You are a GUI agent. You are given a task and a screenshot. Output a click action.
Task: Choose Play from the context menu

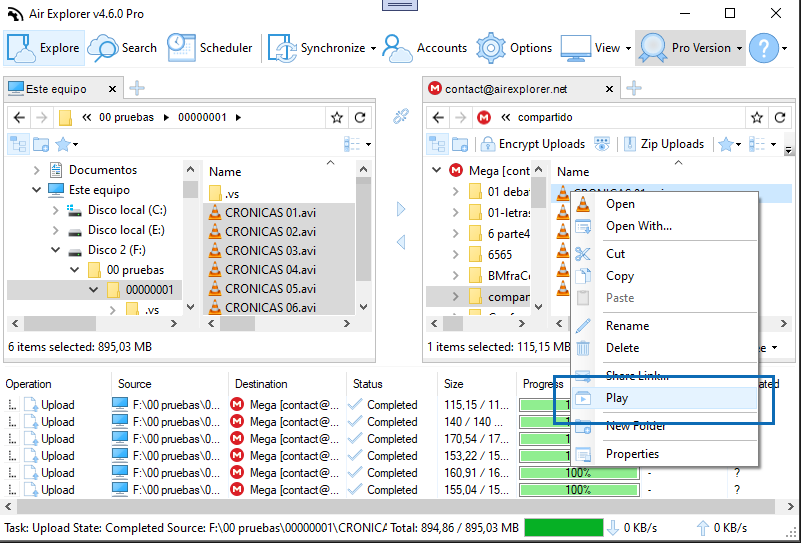[664, 398]
